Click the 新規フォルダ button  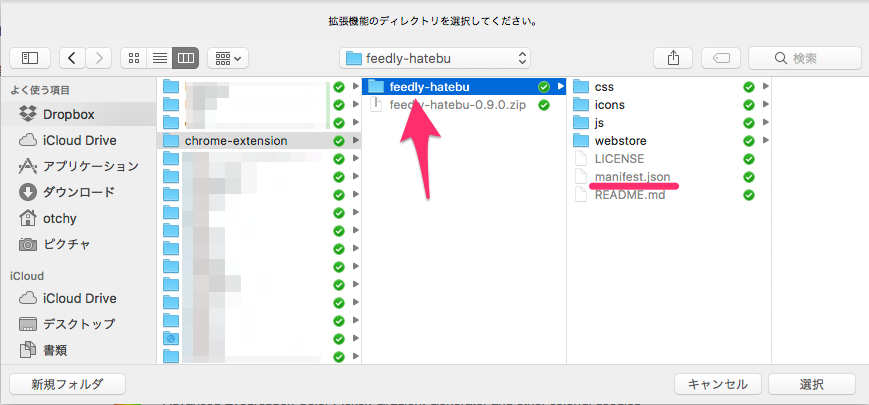(68, 384)
